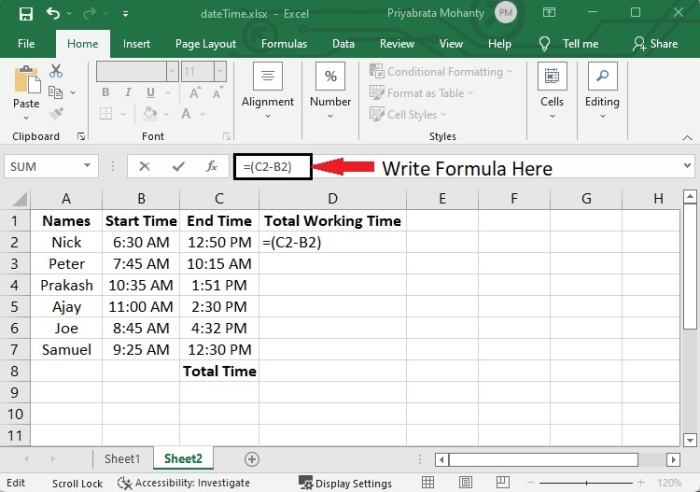Screen dimensions: 700x492
Task: Switch to the Formulas tab
Action: point(284,44)
